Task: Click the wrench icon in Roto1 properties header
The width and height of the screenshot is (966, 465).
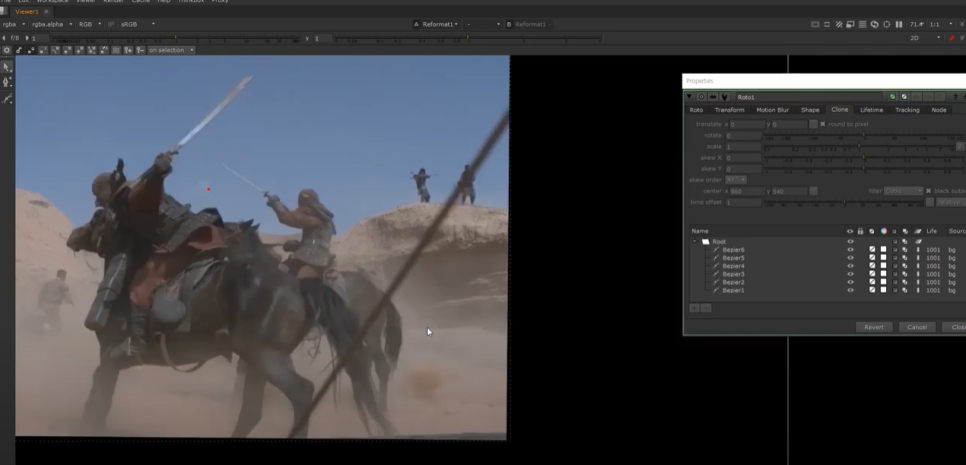Action: (x=725, y=97)
